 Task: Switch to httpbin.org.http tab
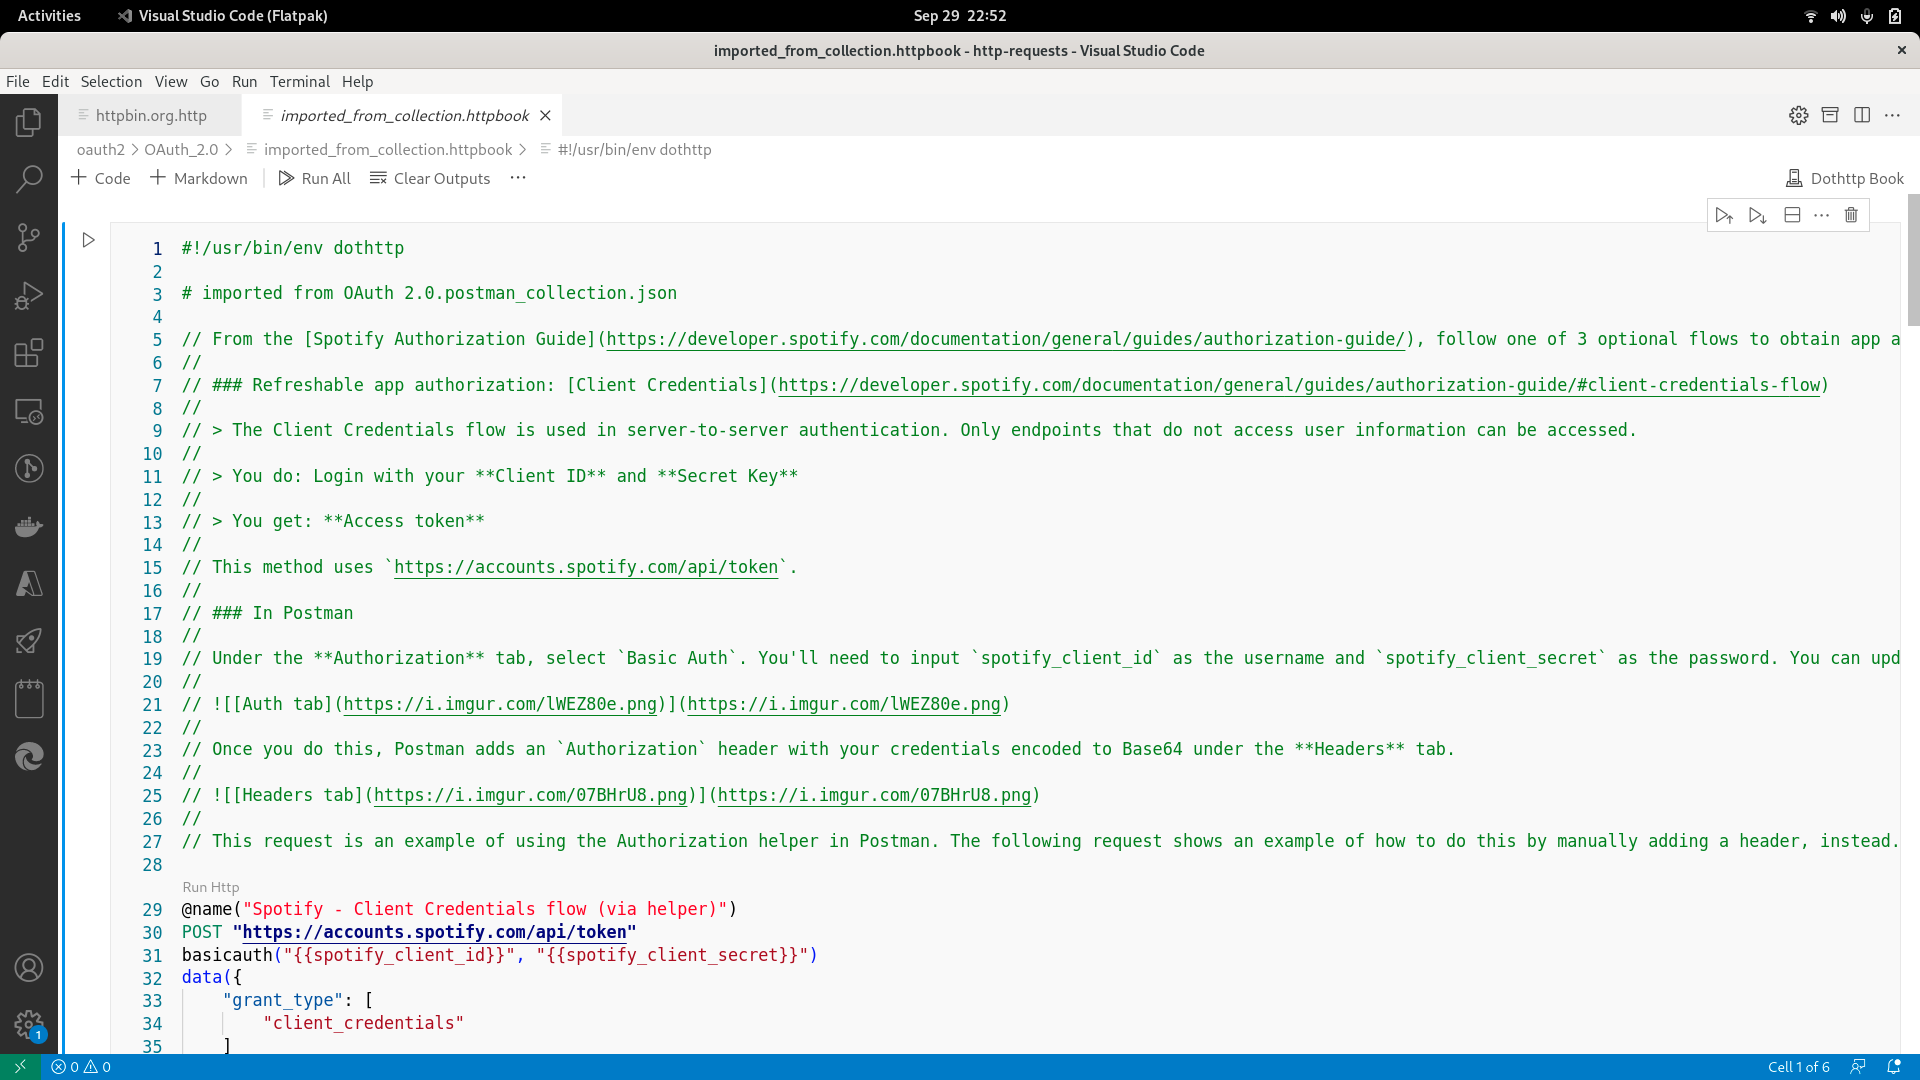150,115
